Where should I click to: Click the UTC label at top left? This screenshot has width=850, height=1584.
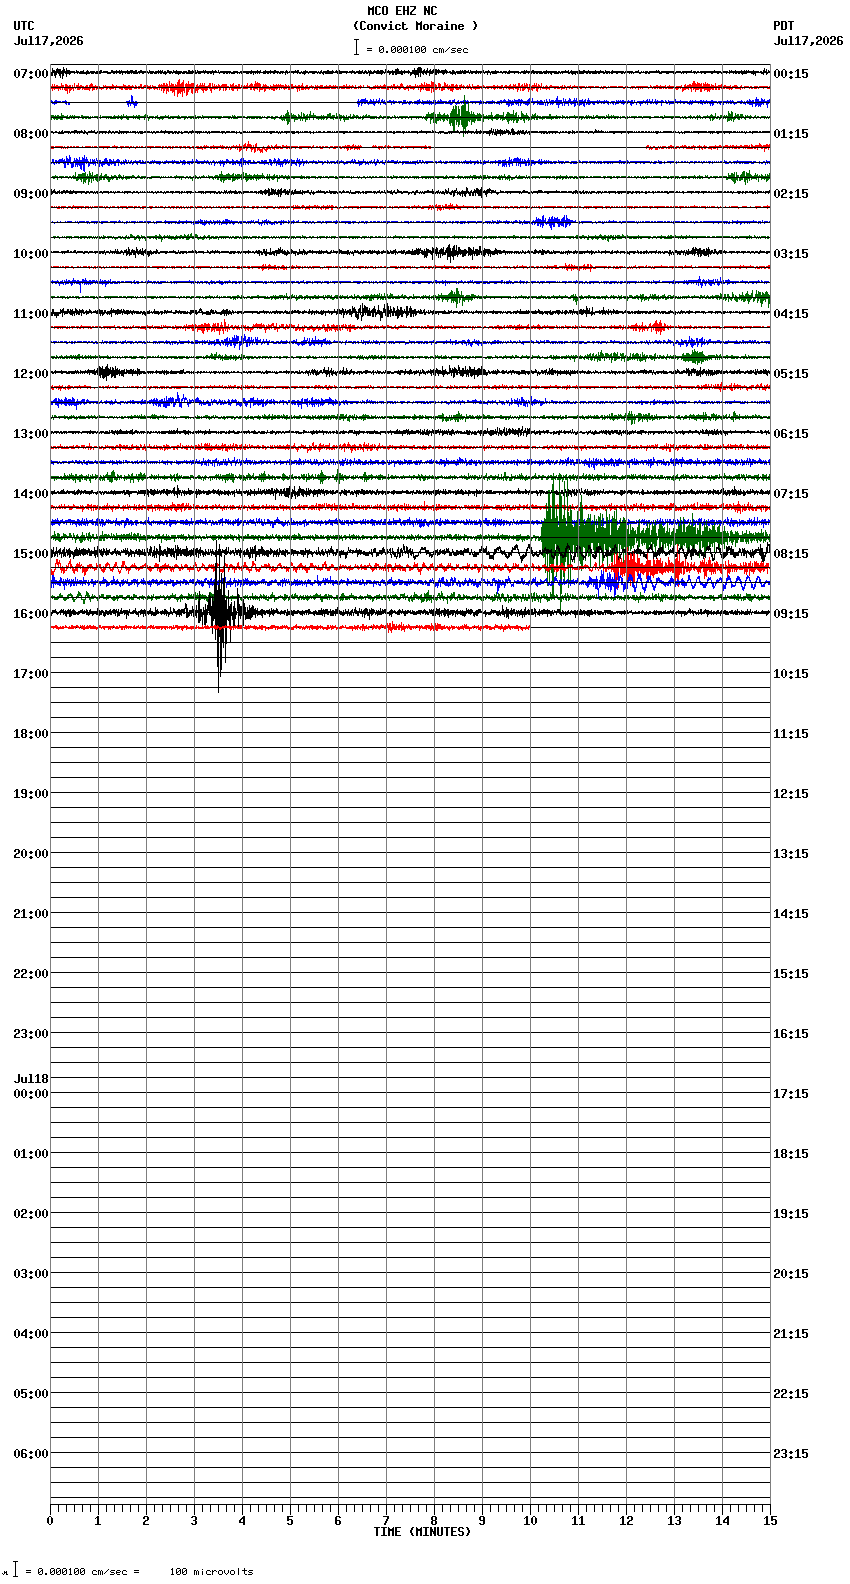pyautogui.click(x=24, y=26)
